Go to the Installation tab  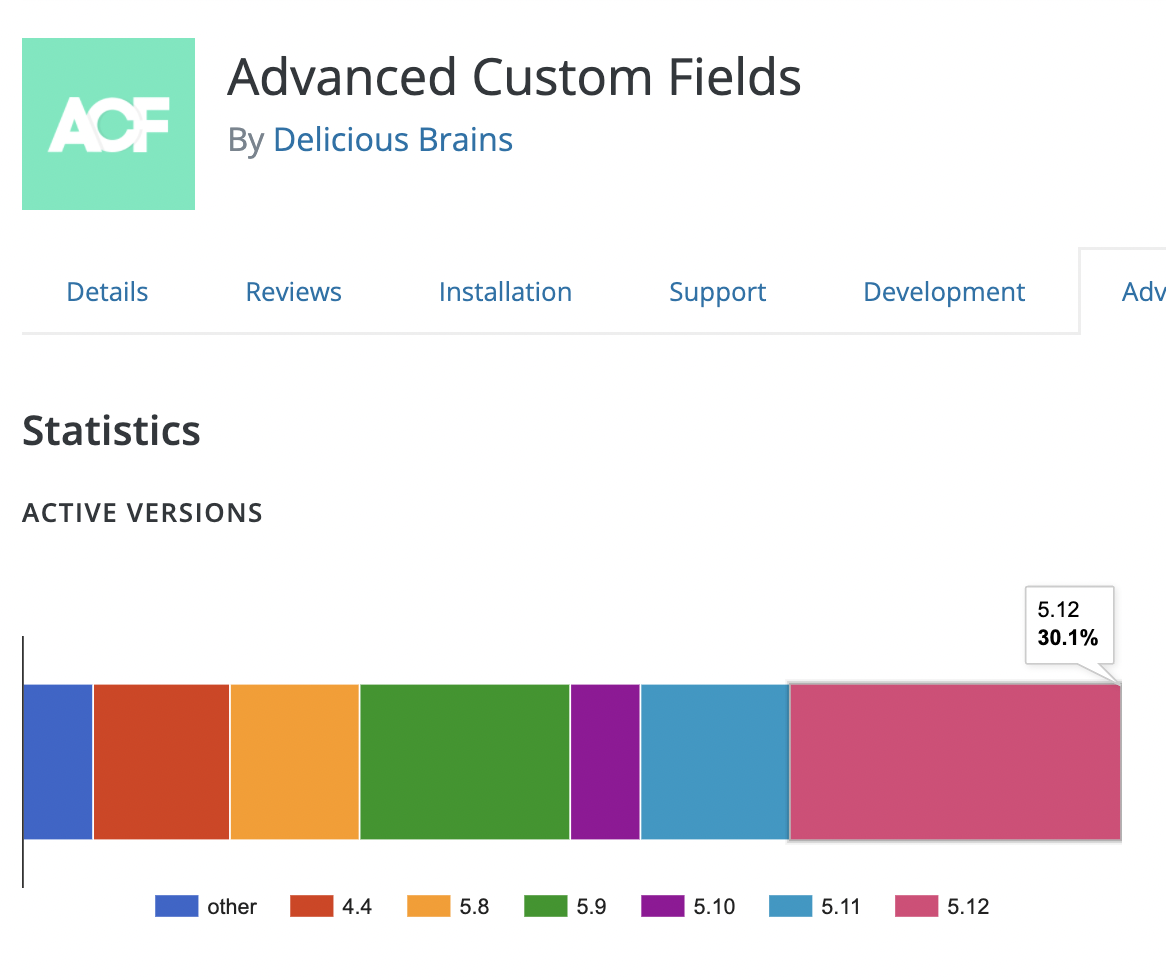point(505,292)
